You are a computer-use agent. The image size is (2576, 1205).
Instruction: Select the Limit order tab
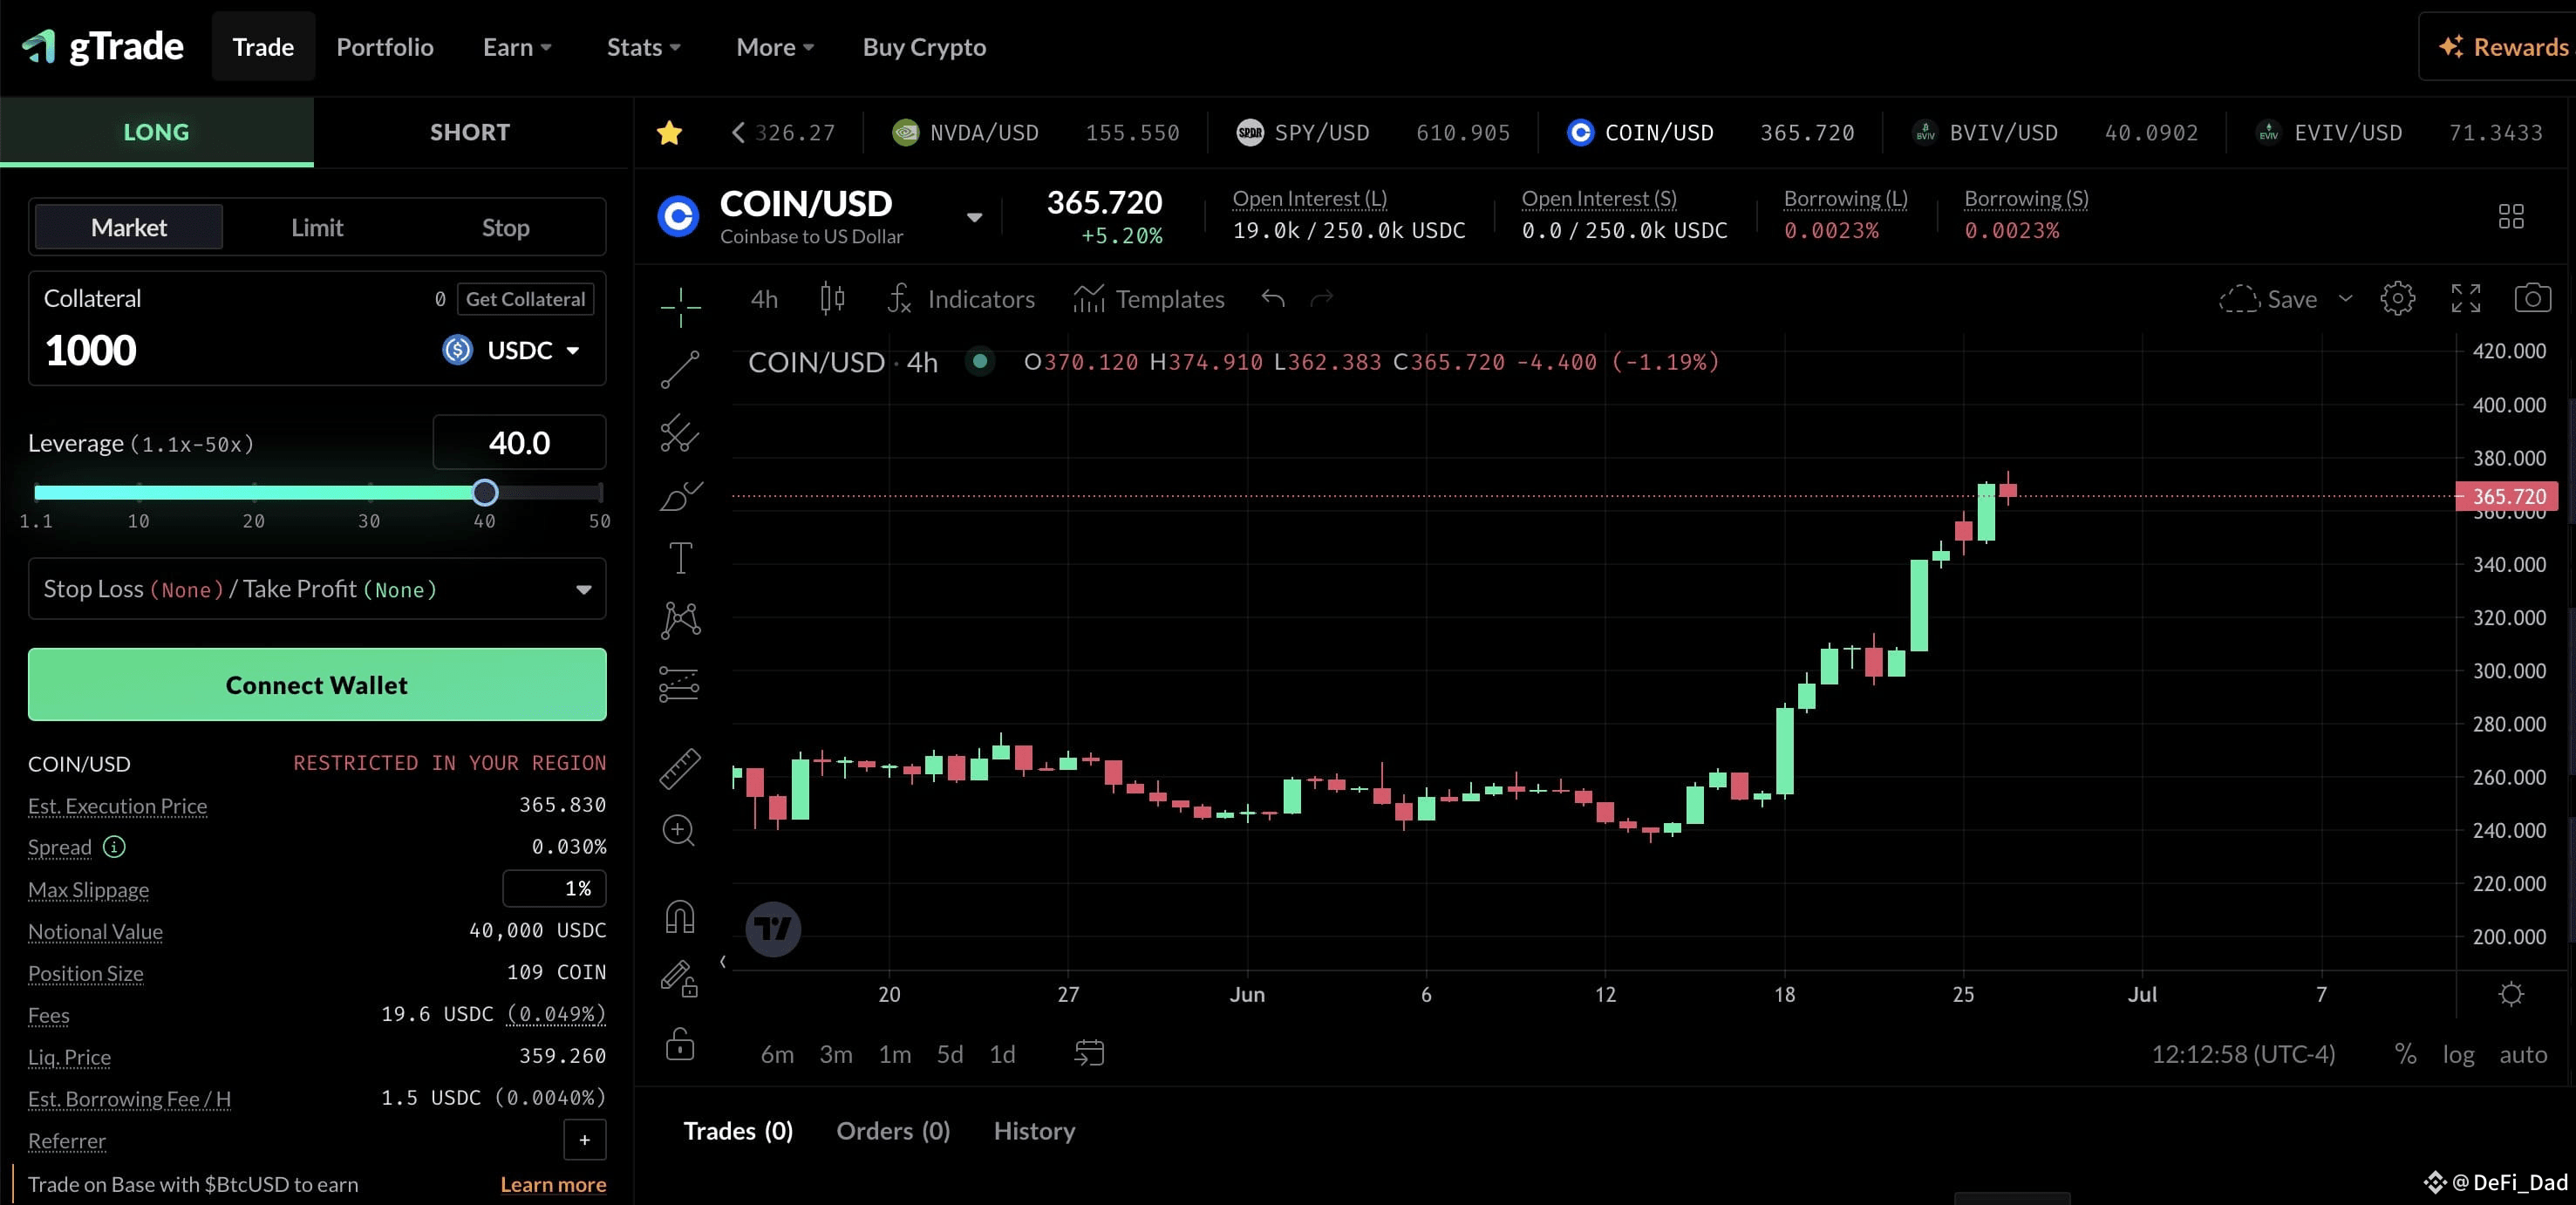(x=317, y=227)
